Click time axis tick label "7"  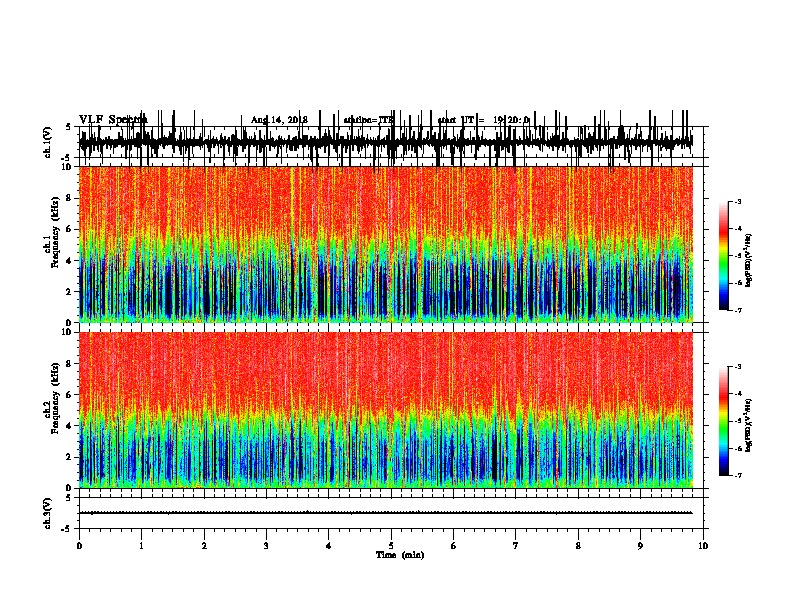tap(516, 546)
